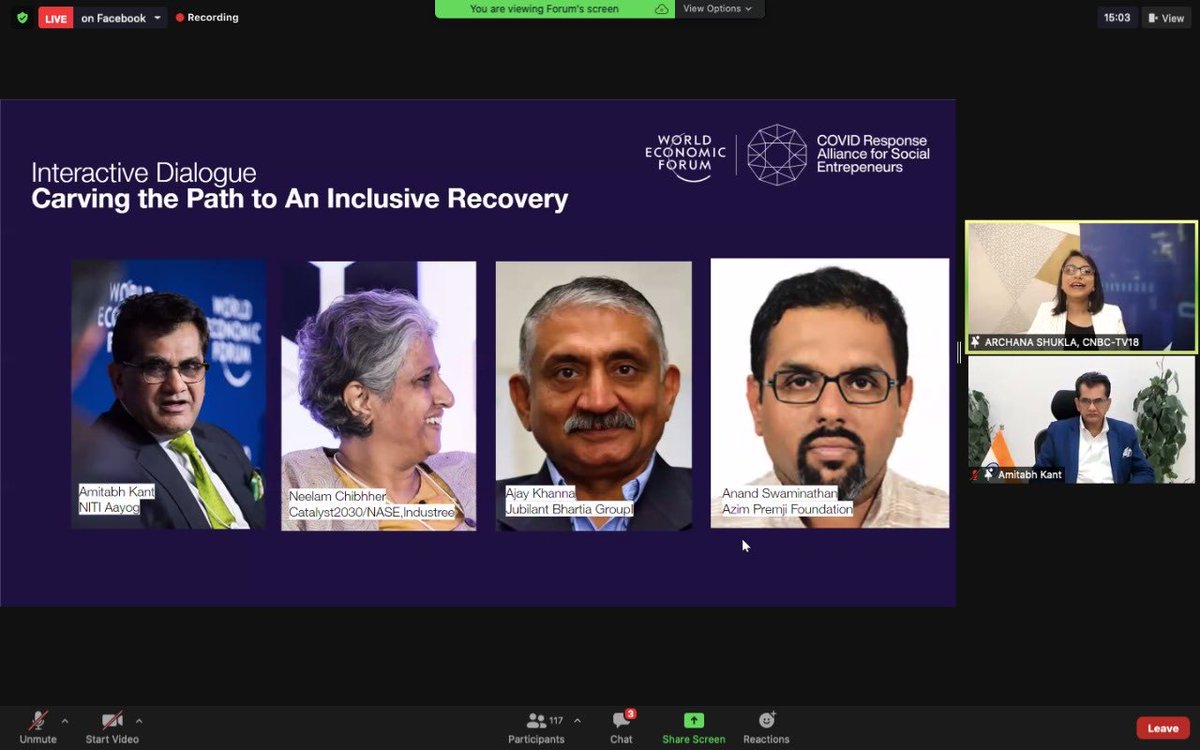The width and height of the screenshot is (1200, 750).
Task: Open the Participants panel
Action: point(537,727)
